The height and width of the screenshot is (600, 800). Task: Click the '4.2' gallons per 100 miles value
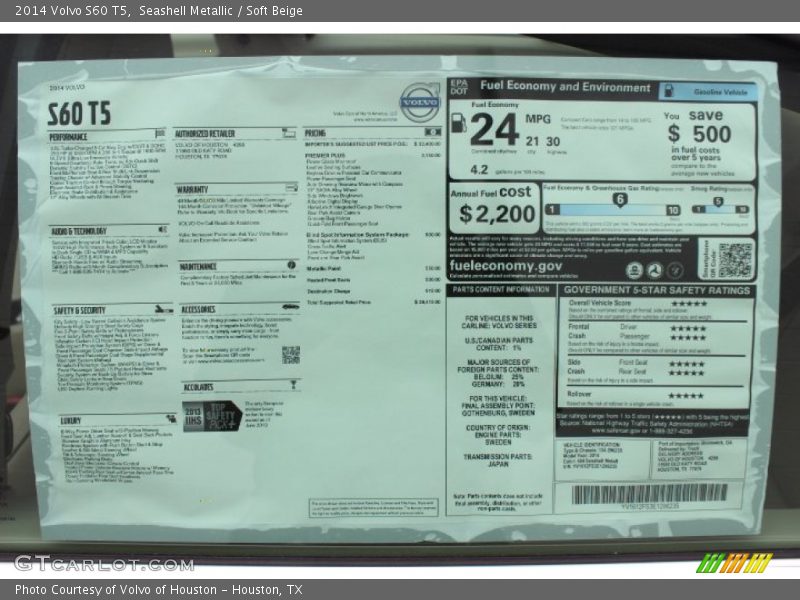click(479, 169)
